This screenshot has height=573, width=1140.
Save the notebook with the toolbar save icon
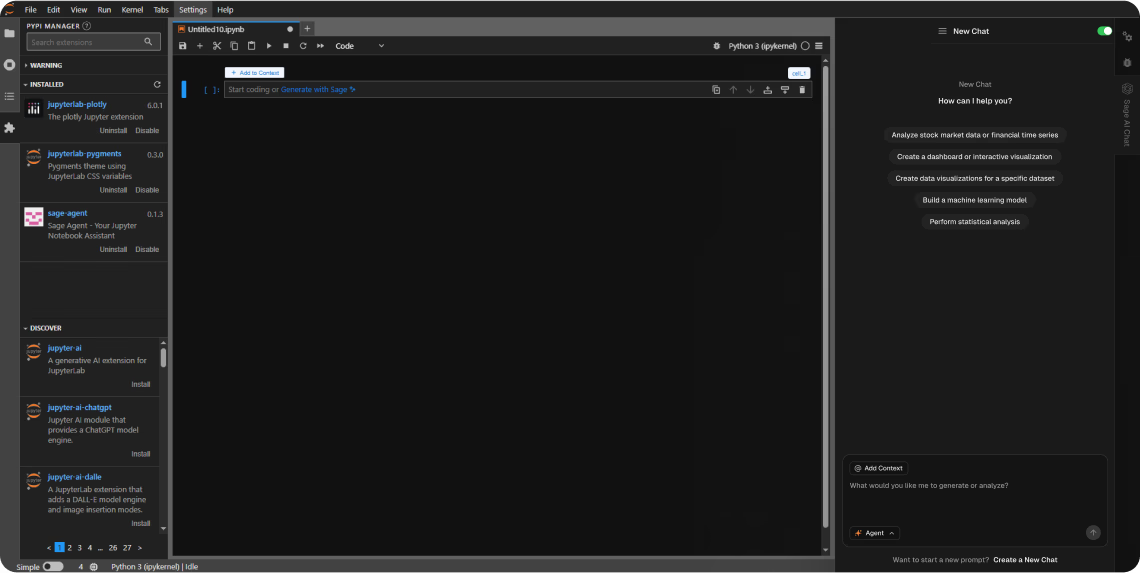pos(182,46)
